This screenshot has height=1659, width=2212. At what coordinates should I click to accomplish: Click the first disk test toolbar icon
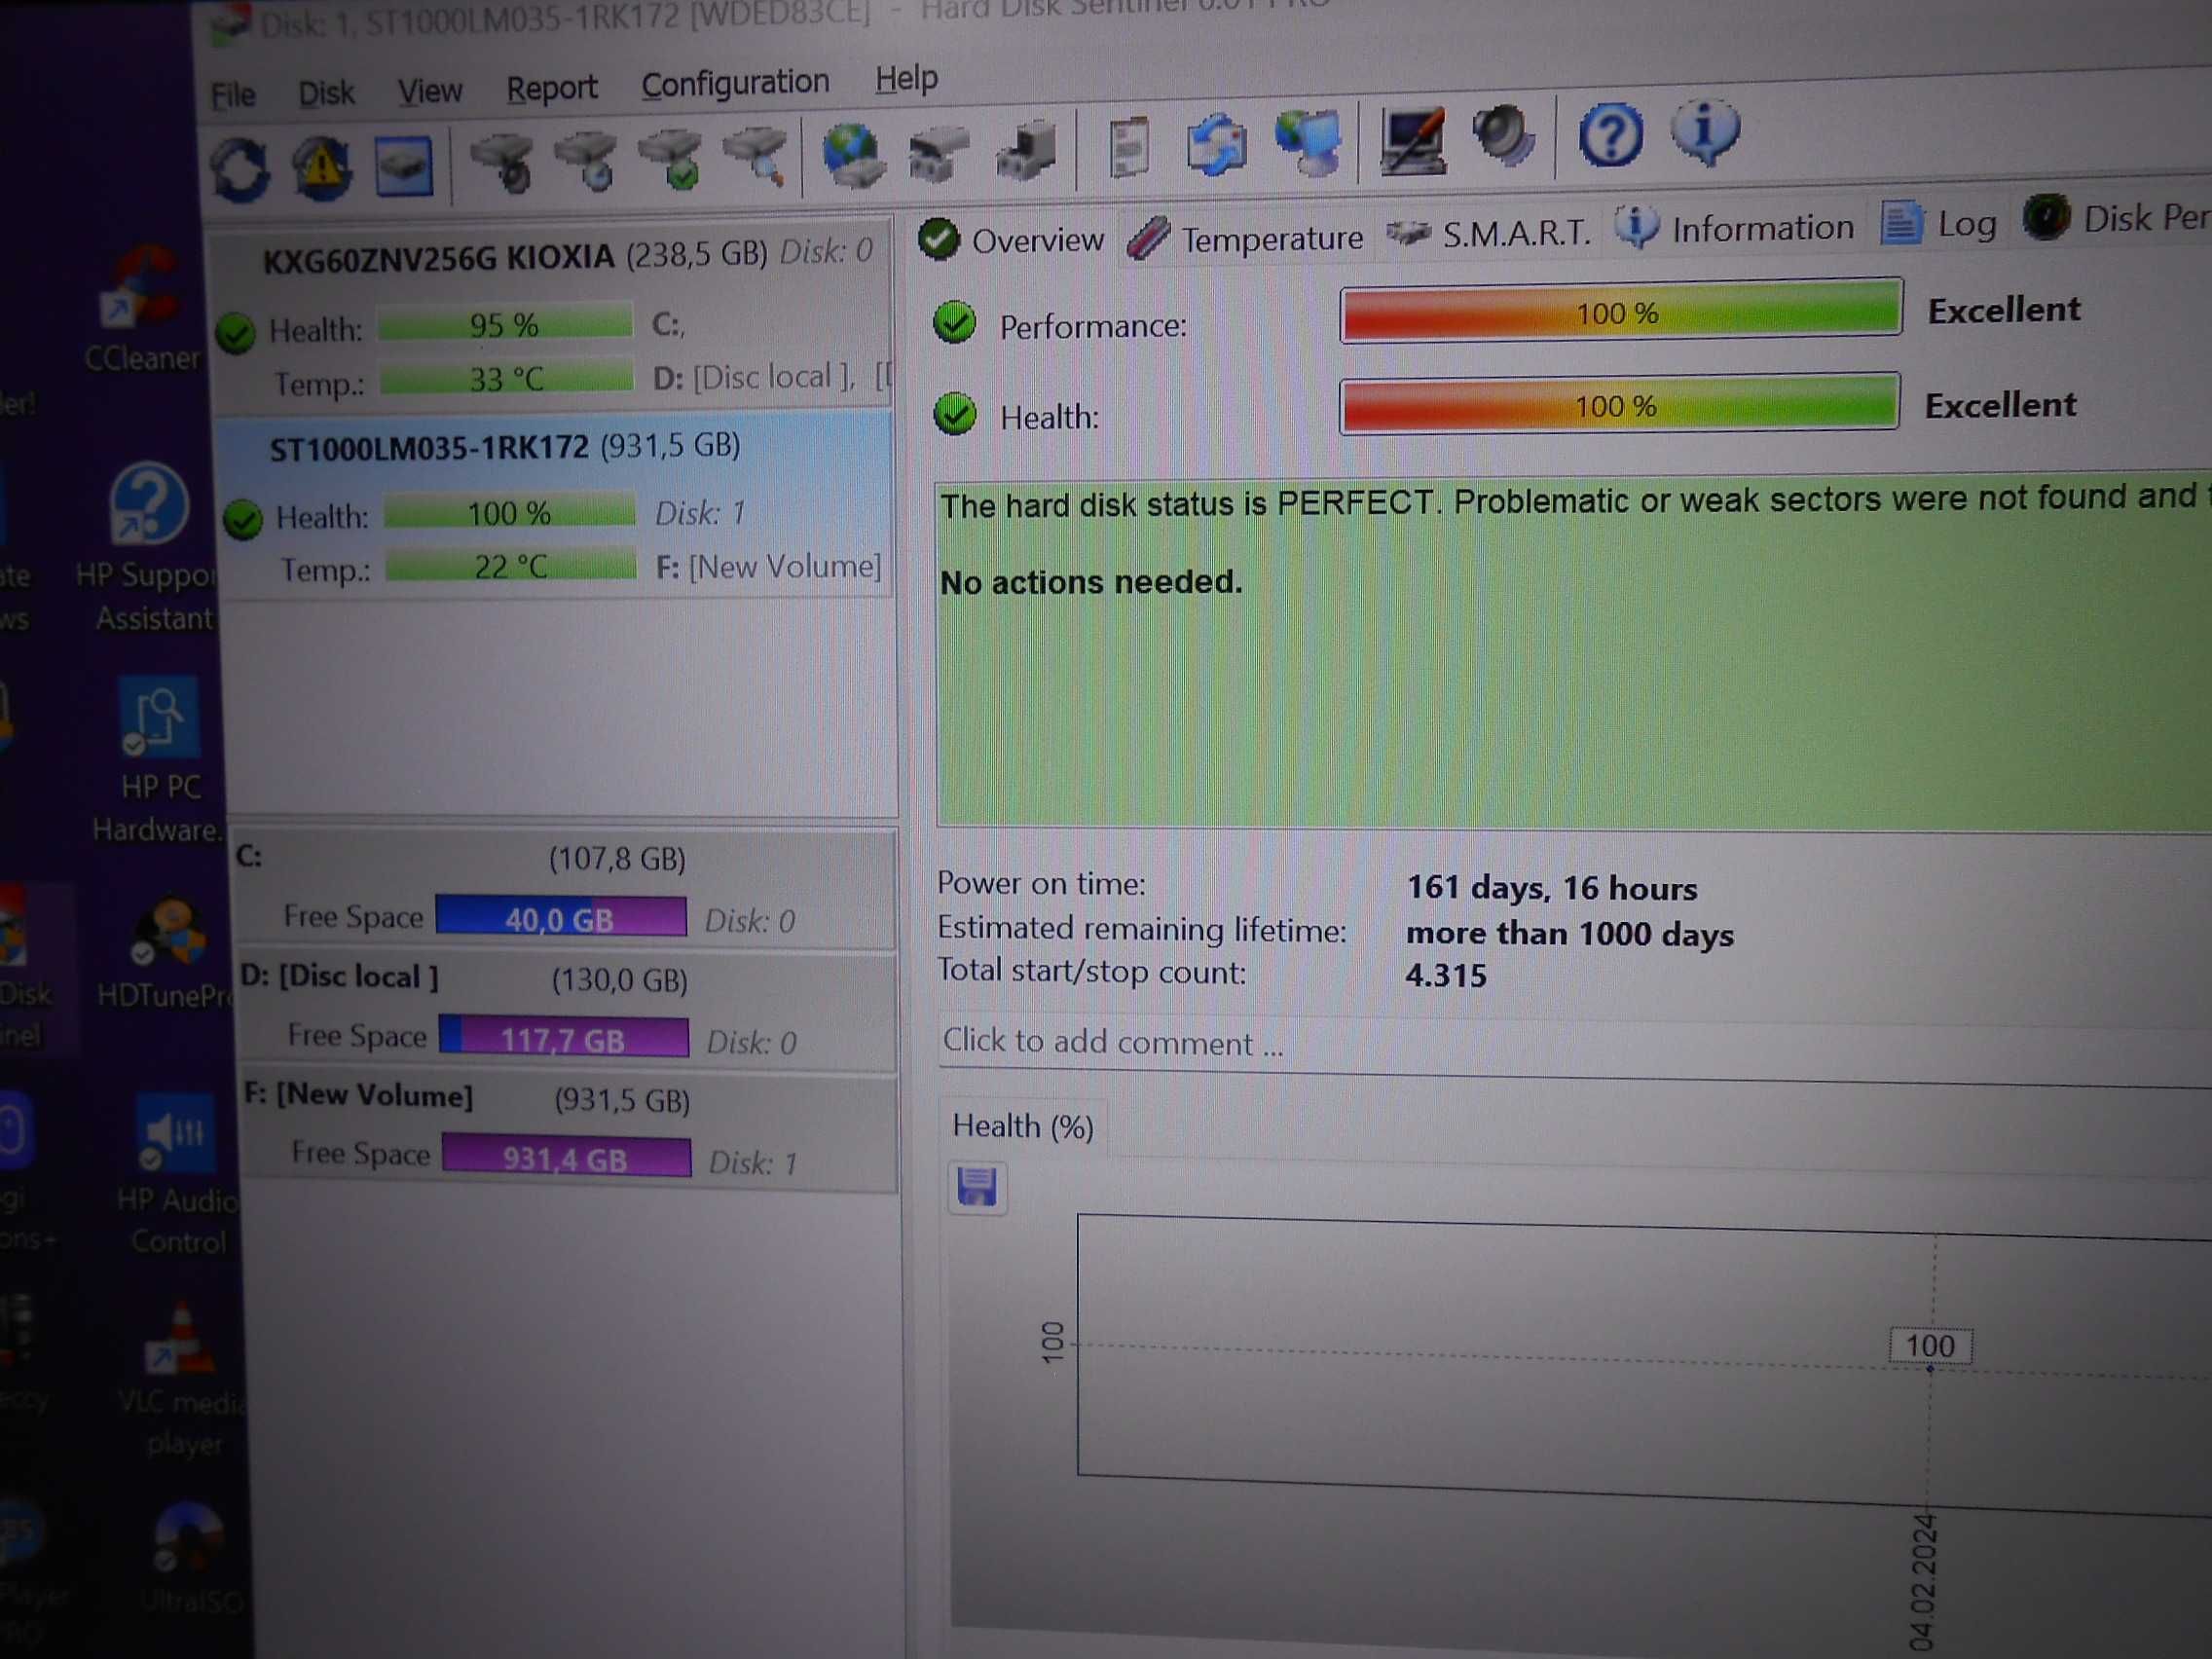[x=505, y=161]
